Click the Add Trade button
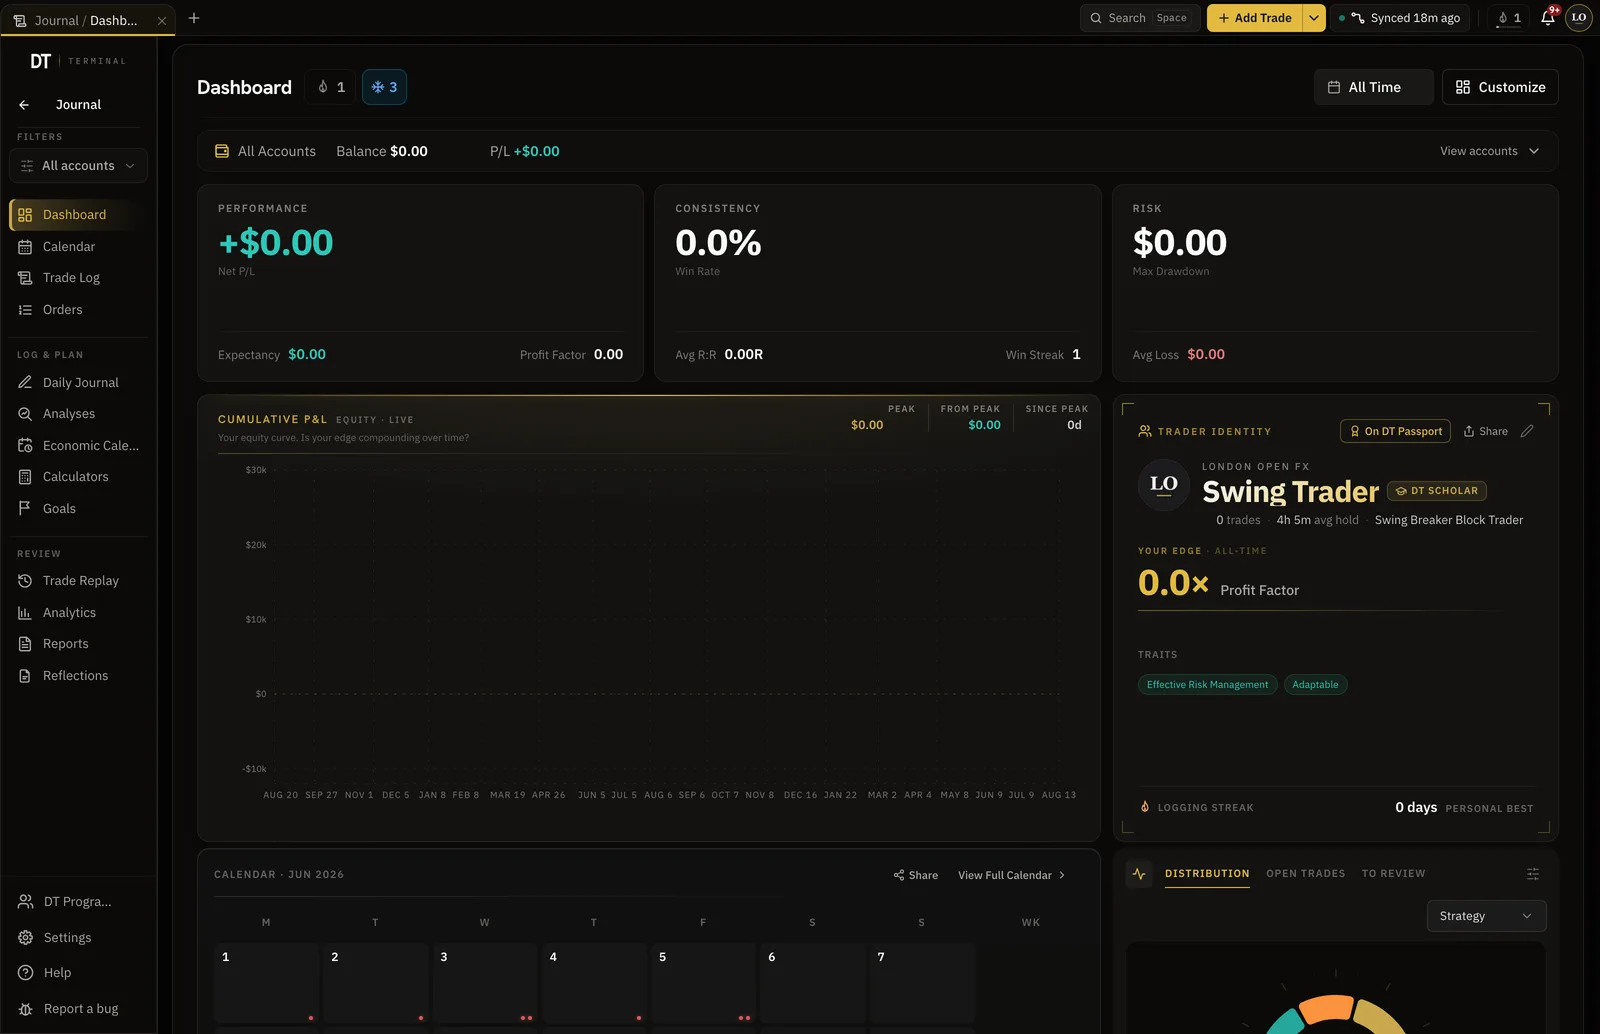The width and height of the screenshot is (1600, 1034). click(x=1255, y=18)
